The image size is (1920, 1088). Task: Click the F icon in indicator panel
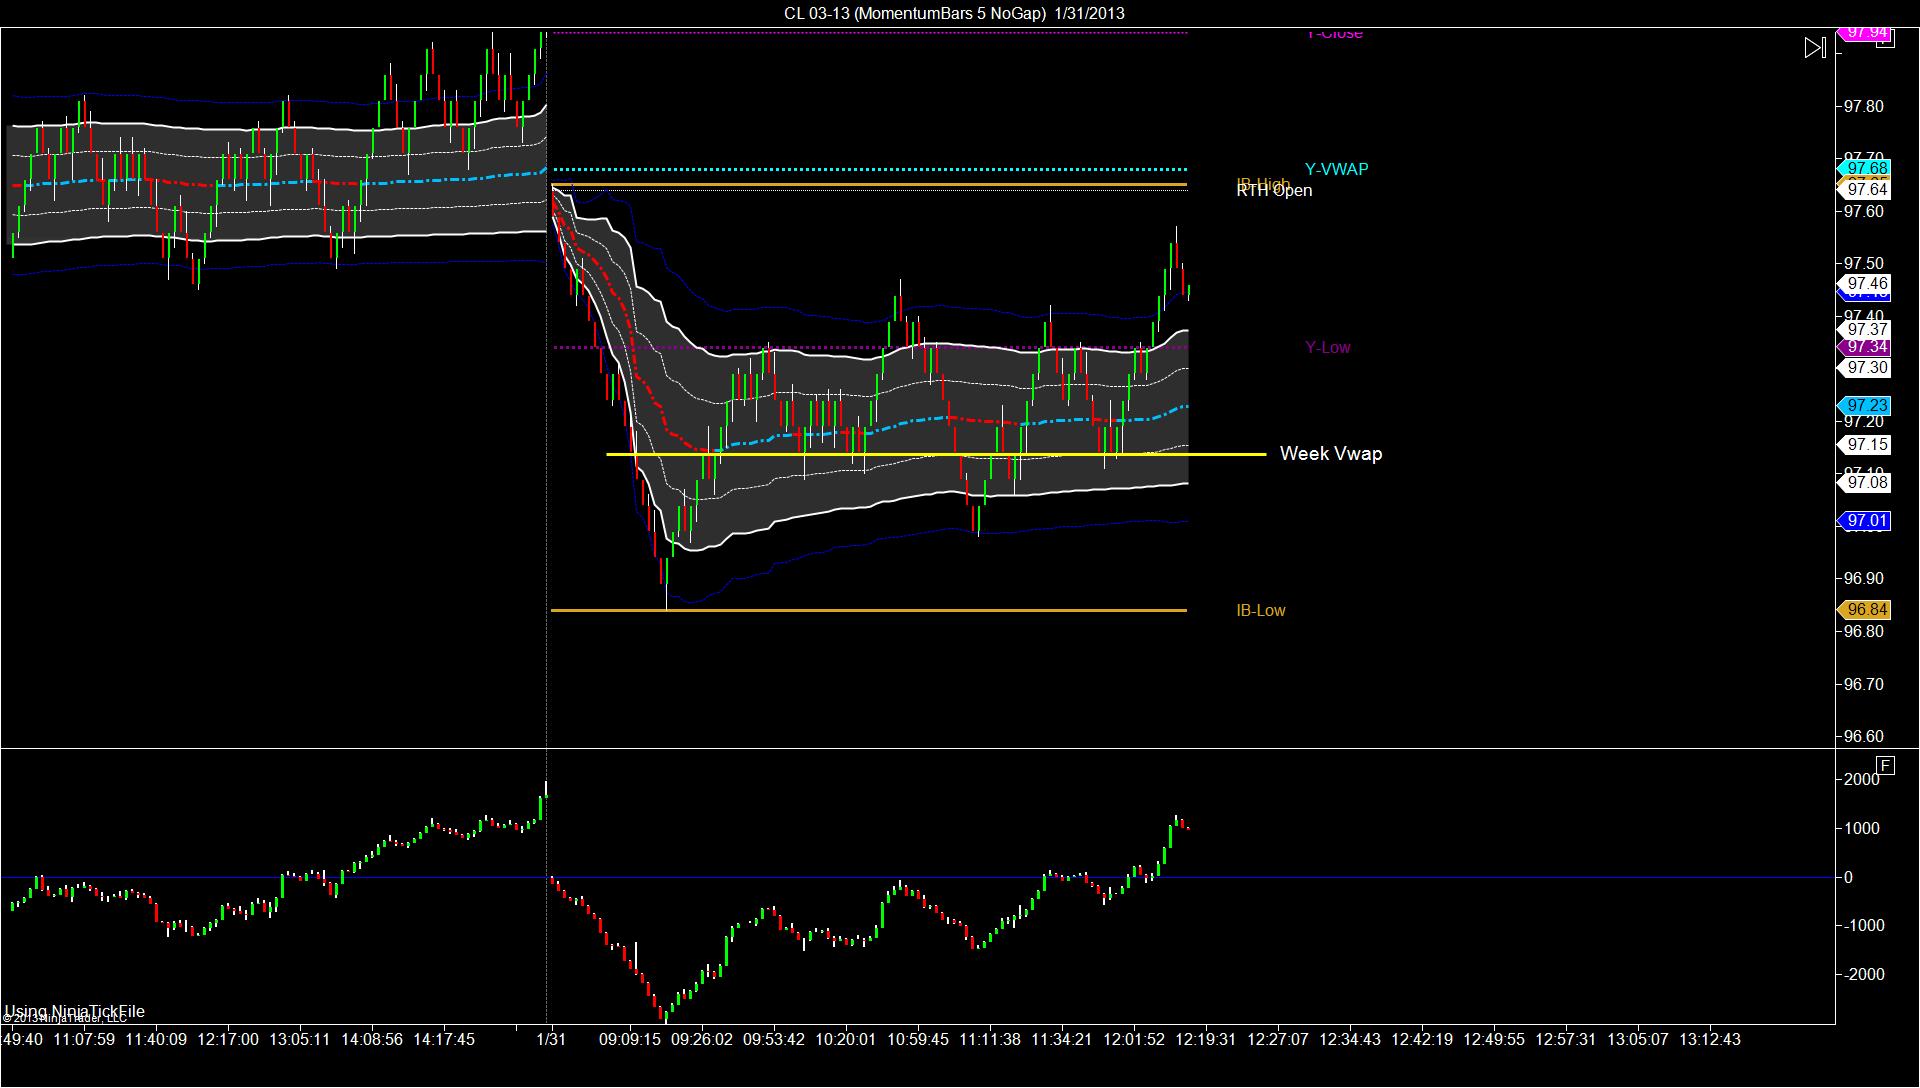(1885, 766)
